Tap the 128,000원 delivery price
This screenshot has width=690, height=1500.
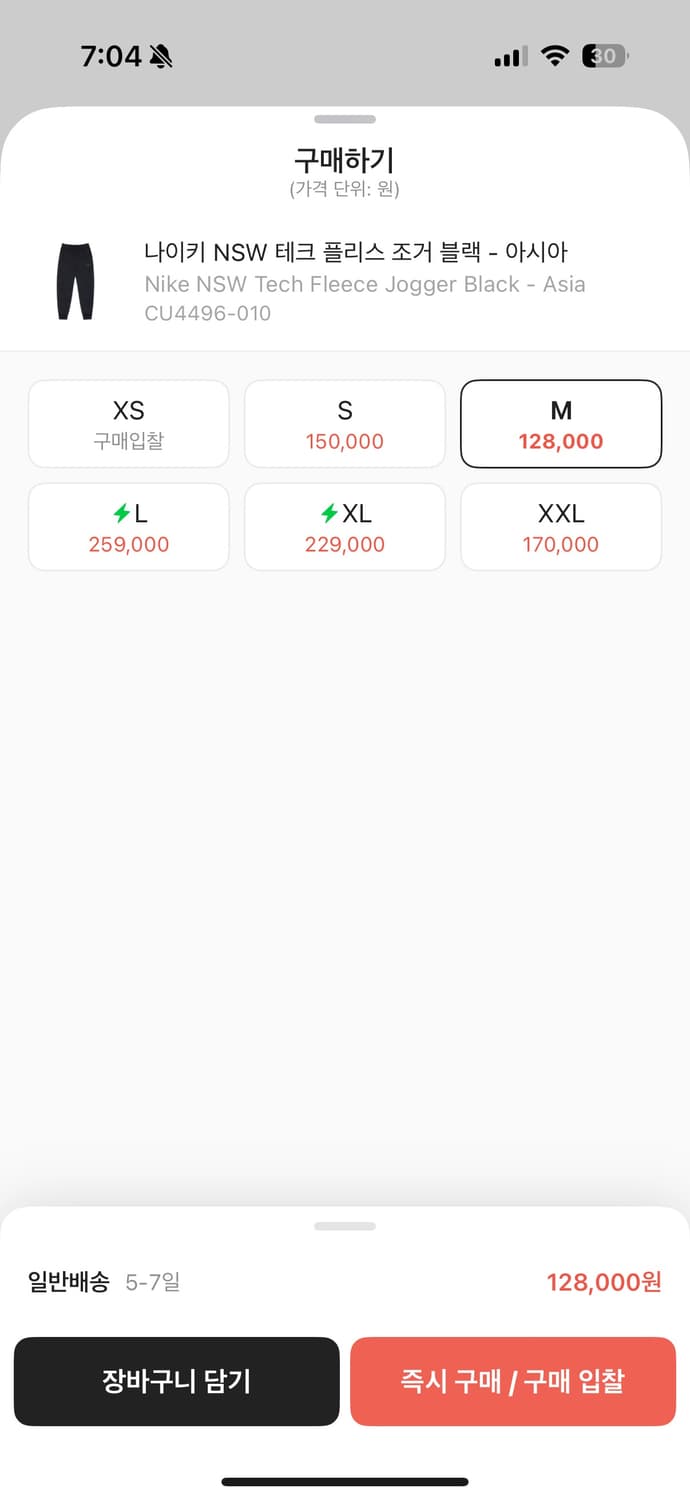point(604,1282)
